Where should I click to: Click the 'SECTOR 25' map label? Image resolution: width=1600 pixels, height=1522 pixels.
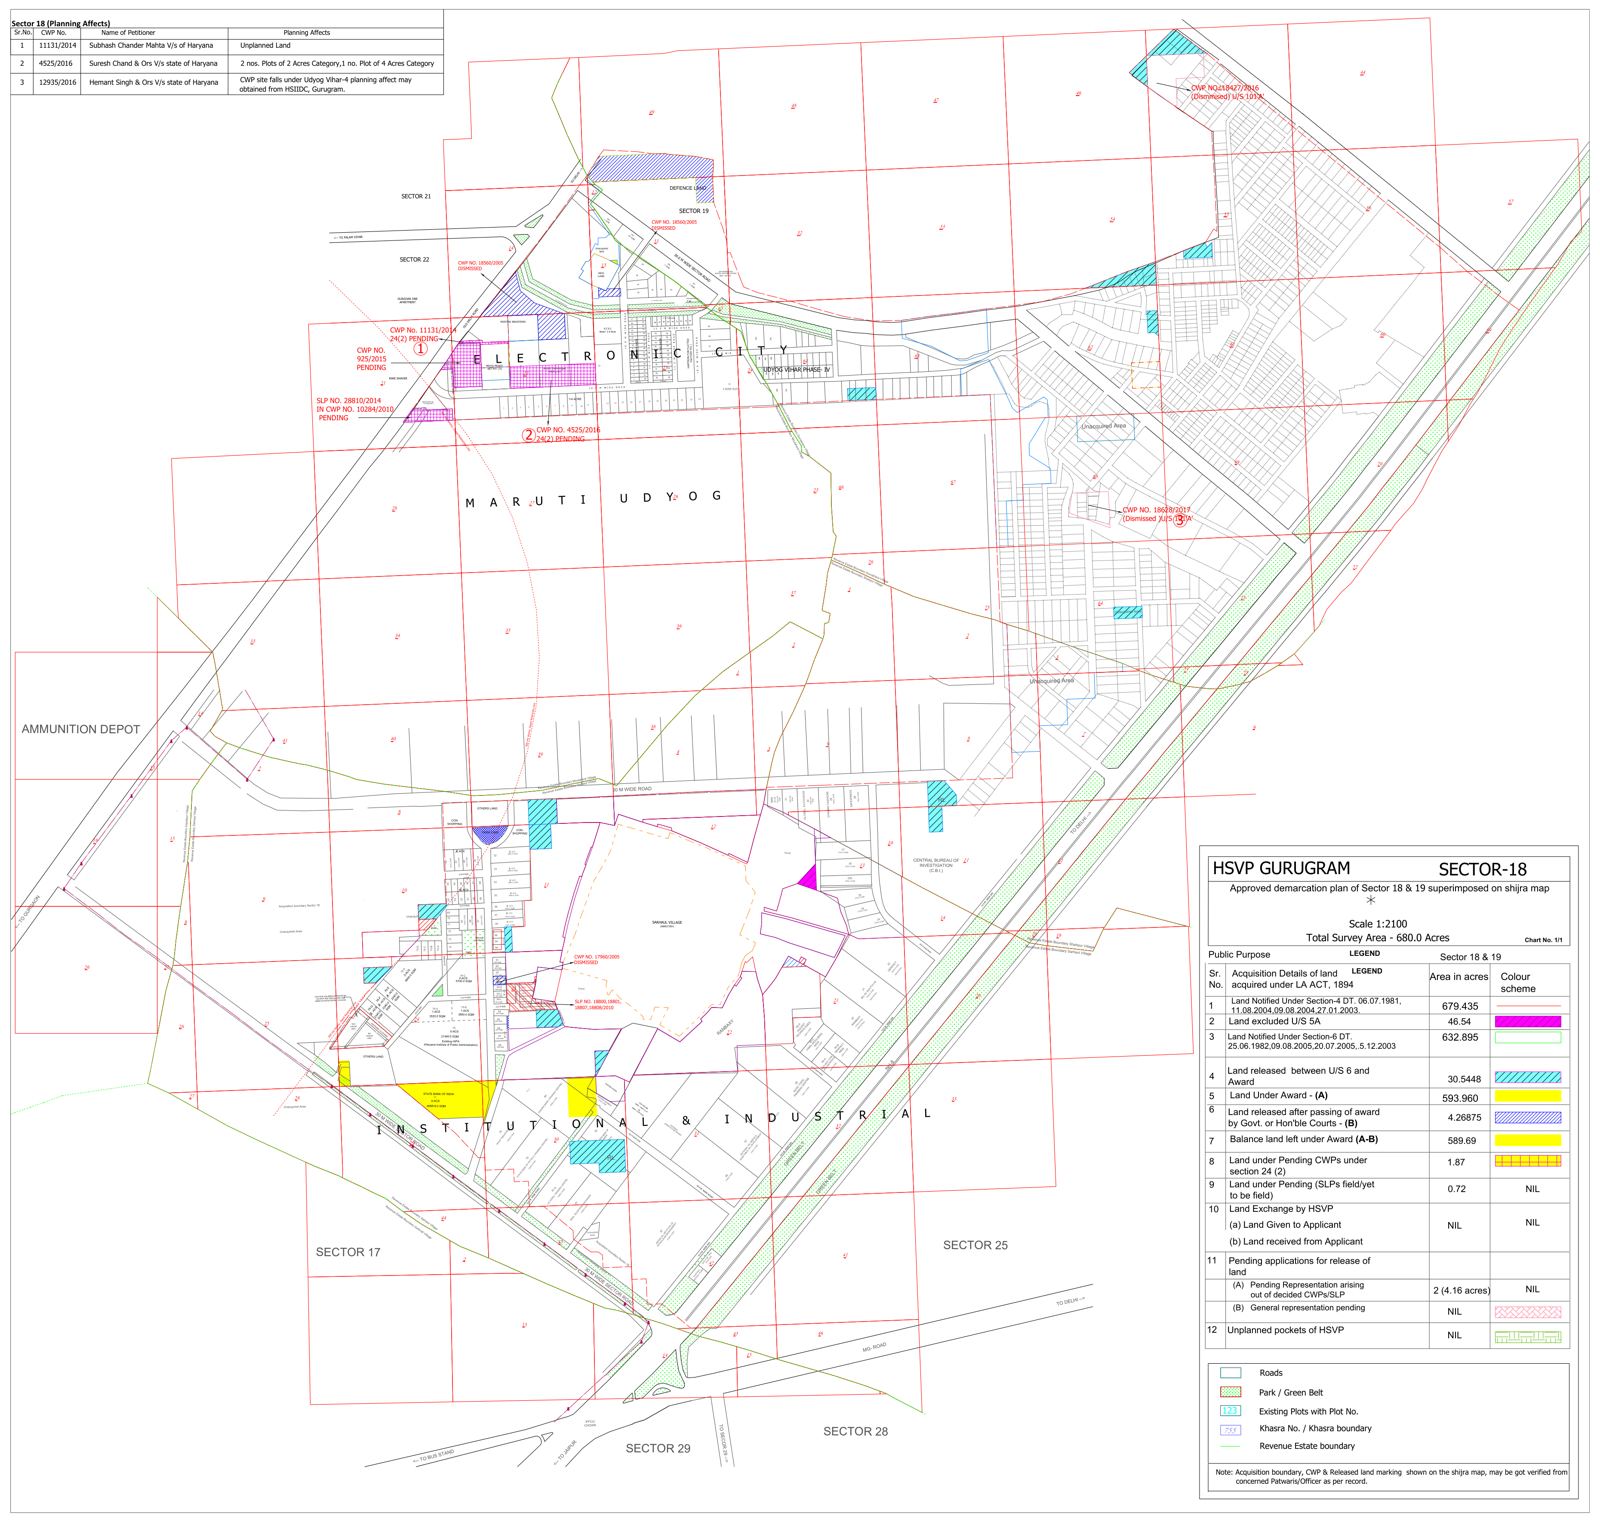point(975,1245)
